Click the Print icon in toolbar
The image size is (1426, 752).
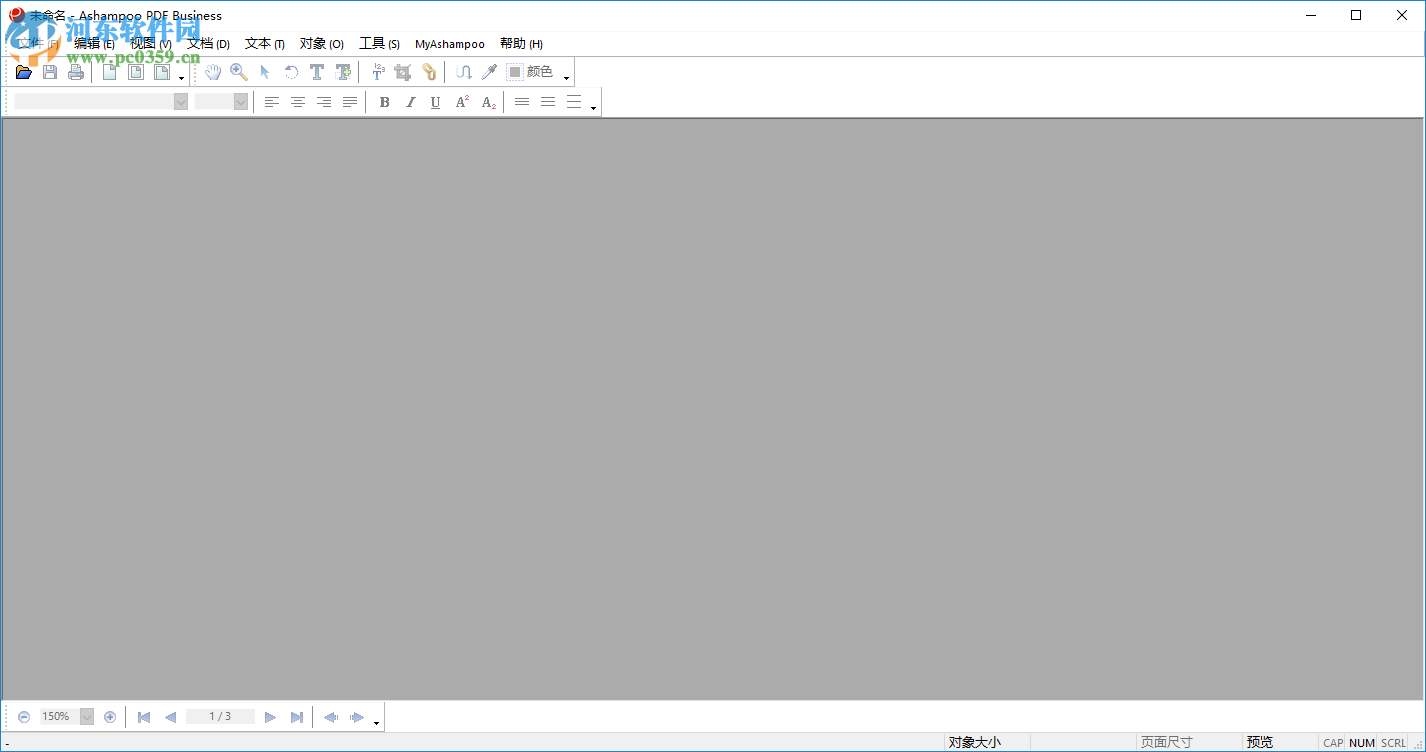[x=76, y=72]
